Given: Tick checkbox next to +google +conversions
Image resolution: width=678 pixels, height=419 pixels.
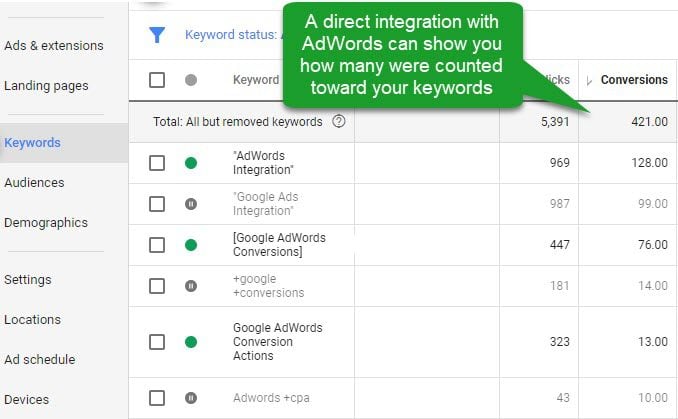Looking at the screenshot, I should pos(157,286).
